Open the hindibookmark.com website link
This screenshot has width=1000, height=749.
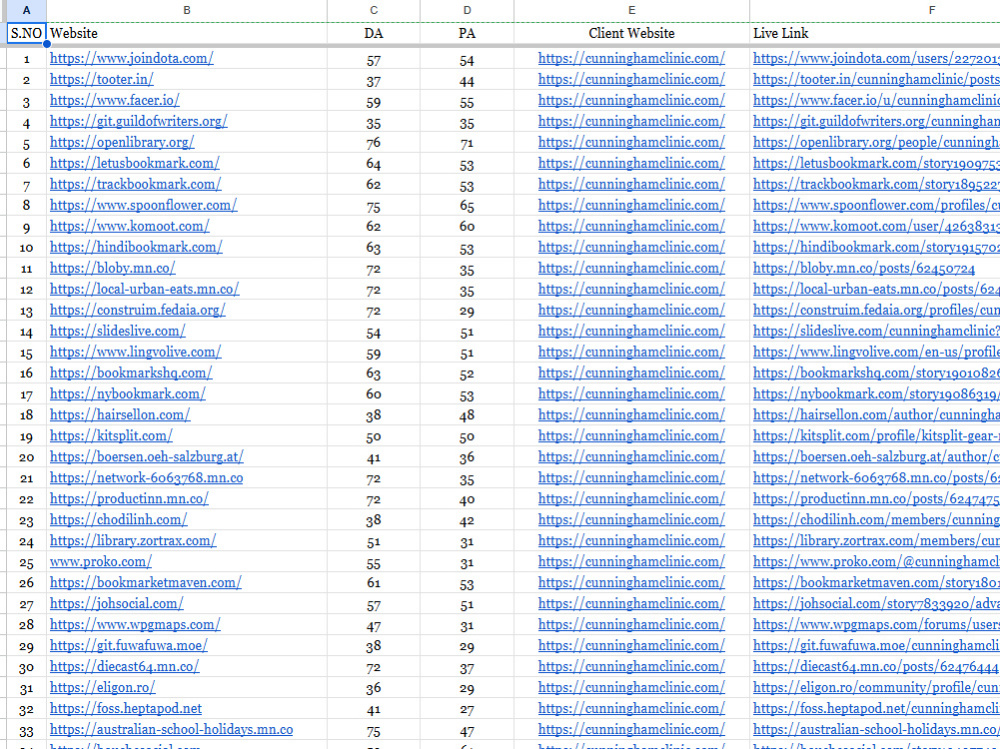(x=136, y=248)
